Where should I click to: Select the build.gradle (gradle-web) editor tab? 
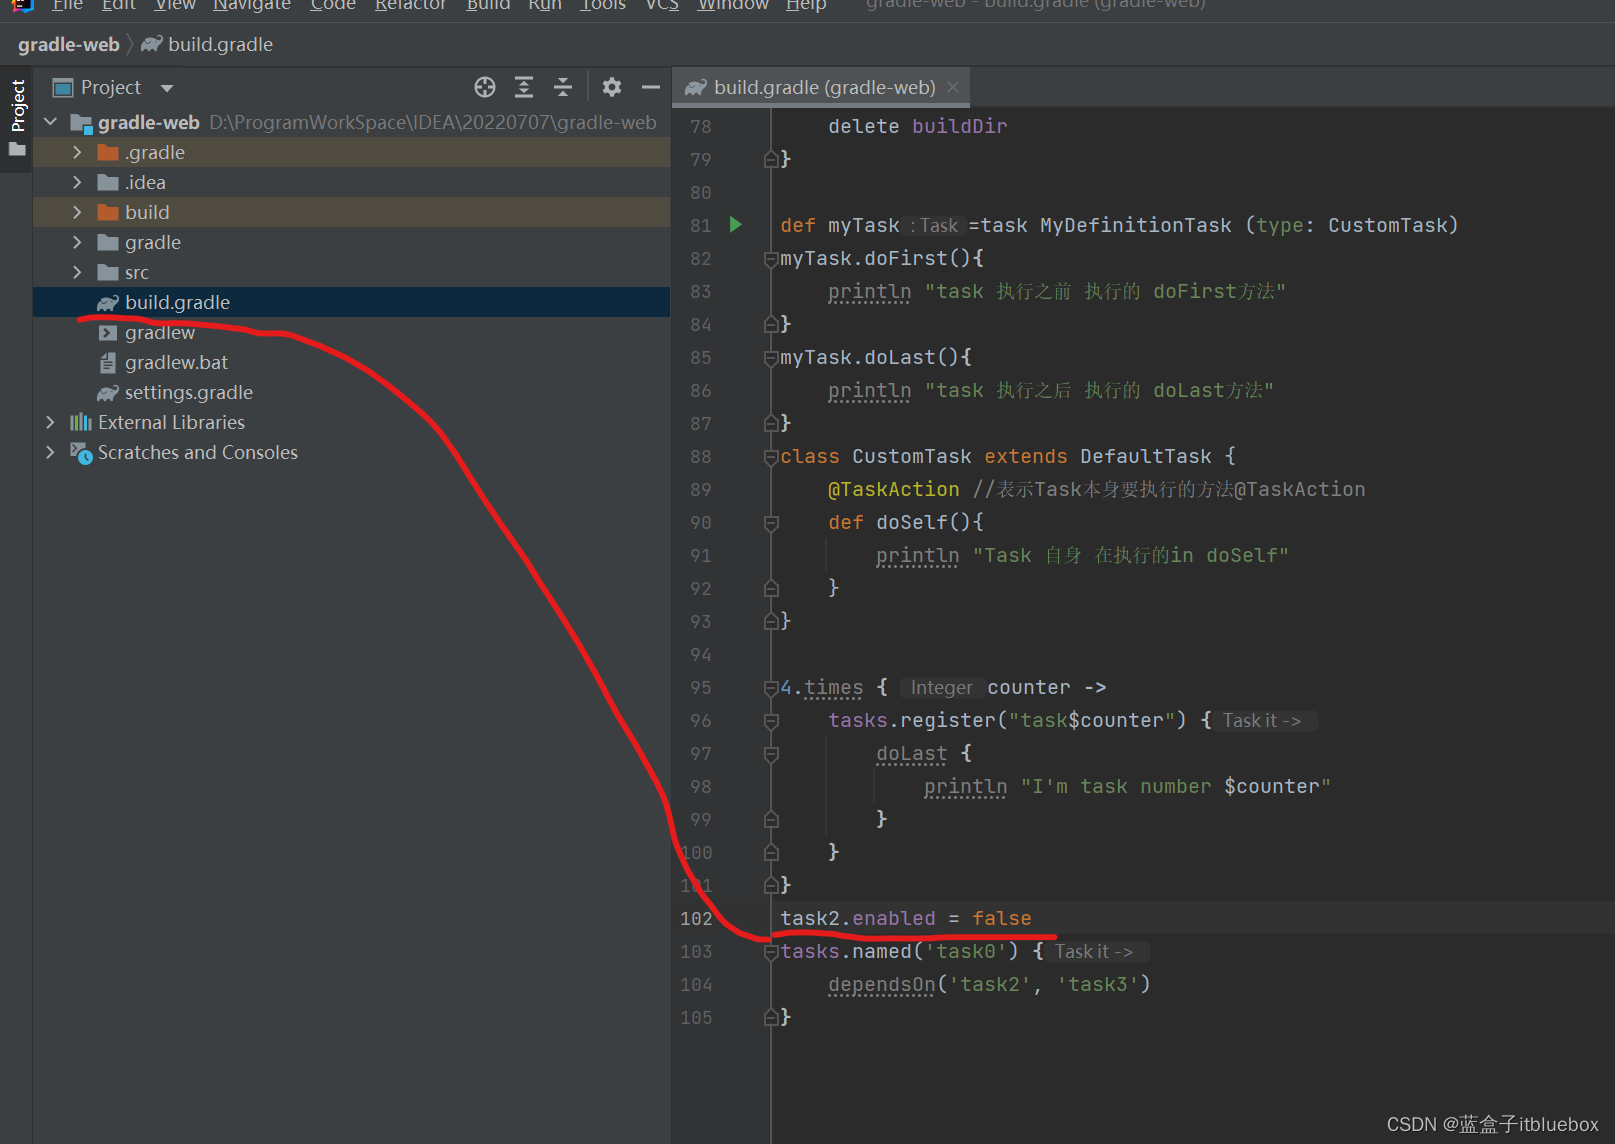[820, 87]
